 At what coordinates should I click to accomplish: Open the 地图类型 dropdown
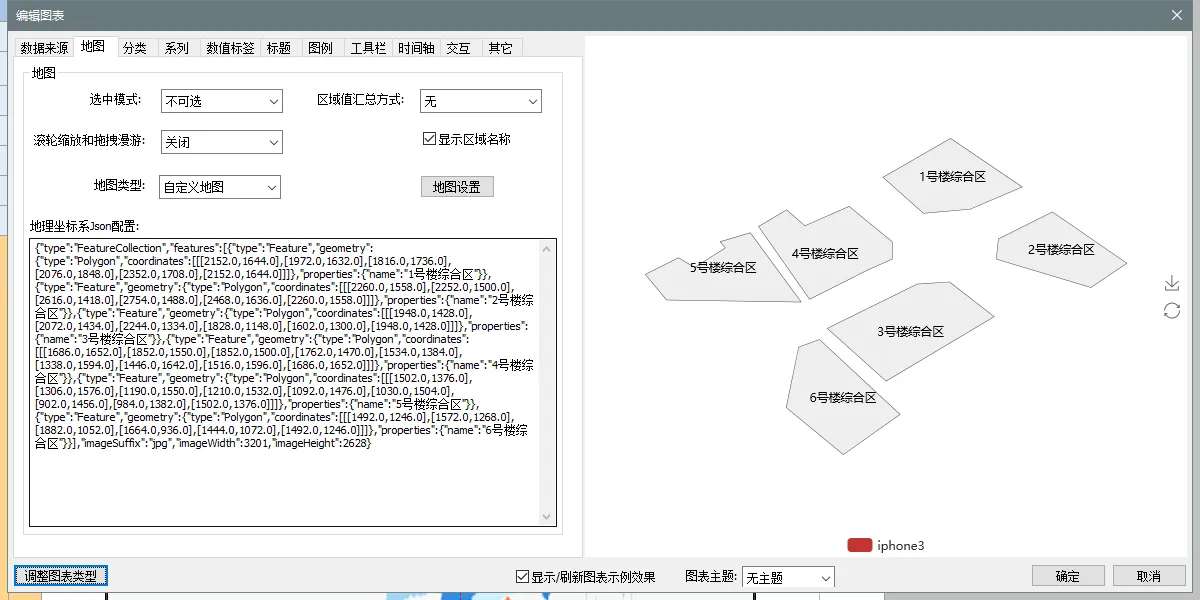(x=220, y=187)
